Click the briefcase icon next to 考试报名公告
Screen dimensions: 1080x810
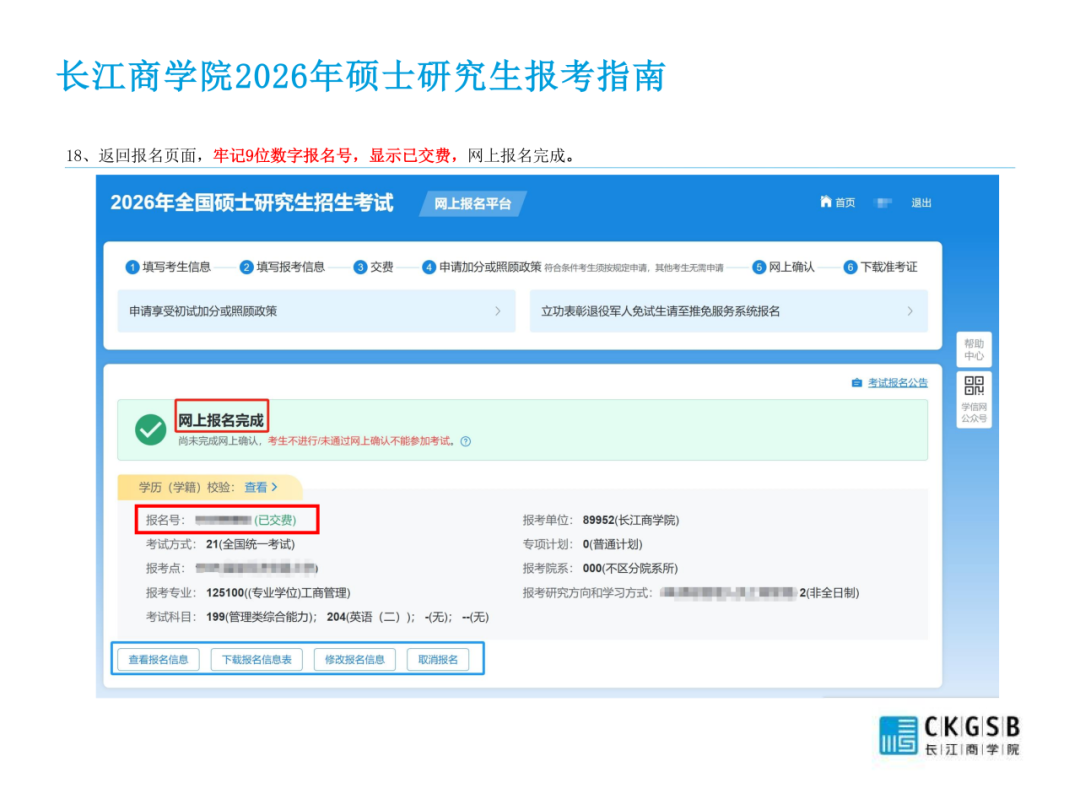(856, 383)
